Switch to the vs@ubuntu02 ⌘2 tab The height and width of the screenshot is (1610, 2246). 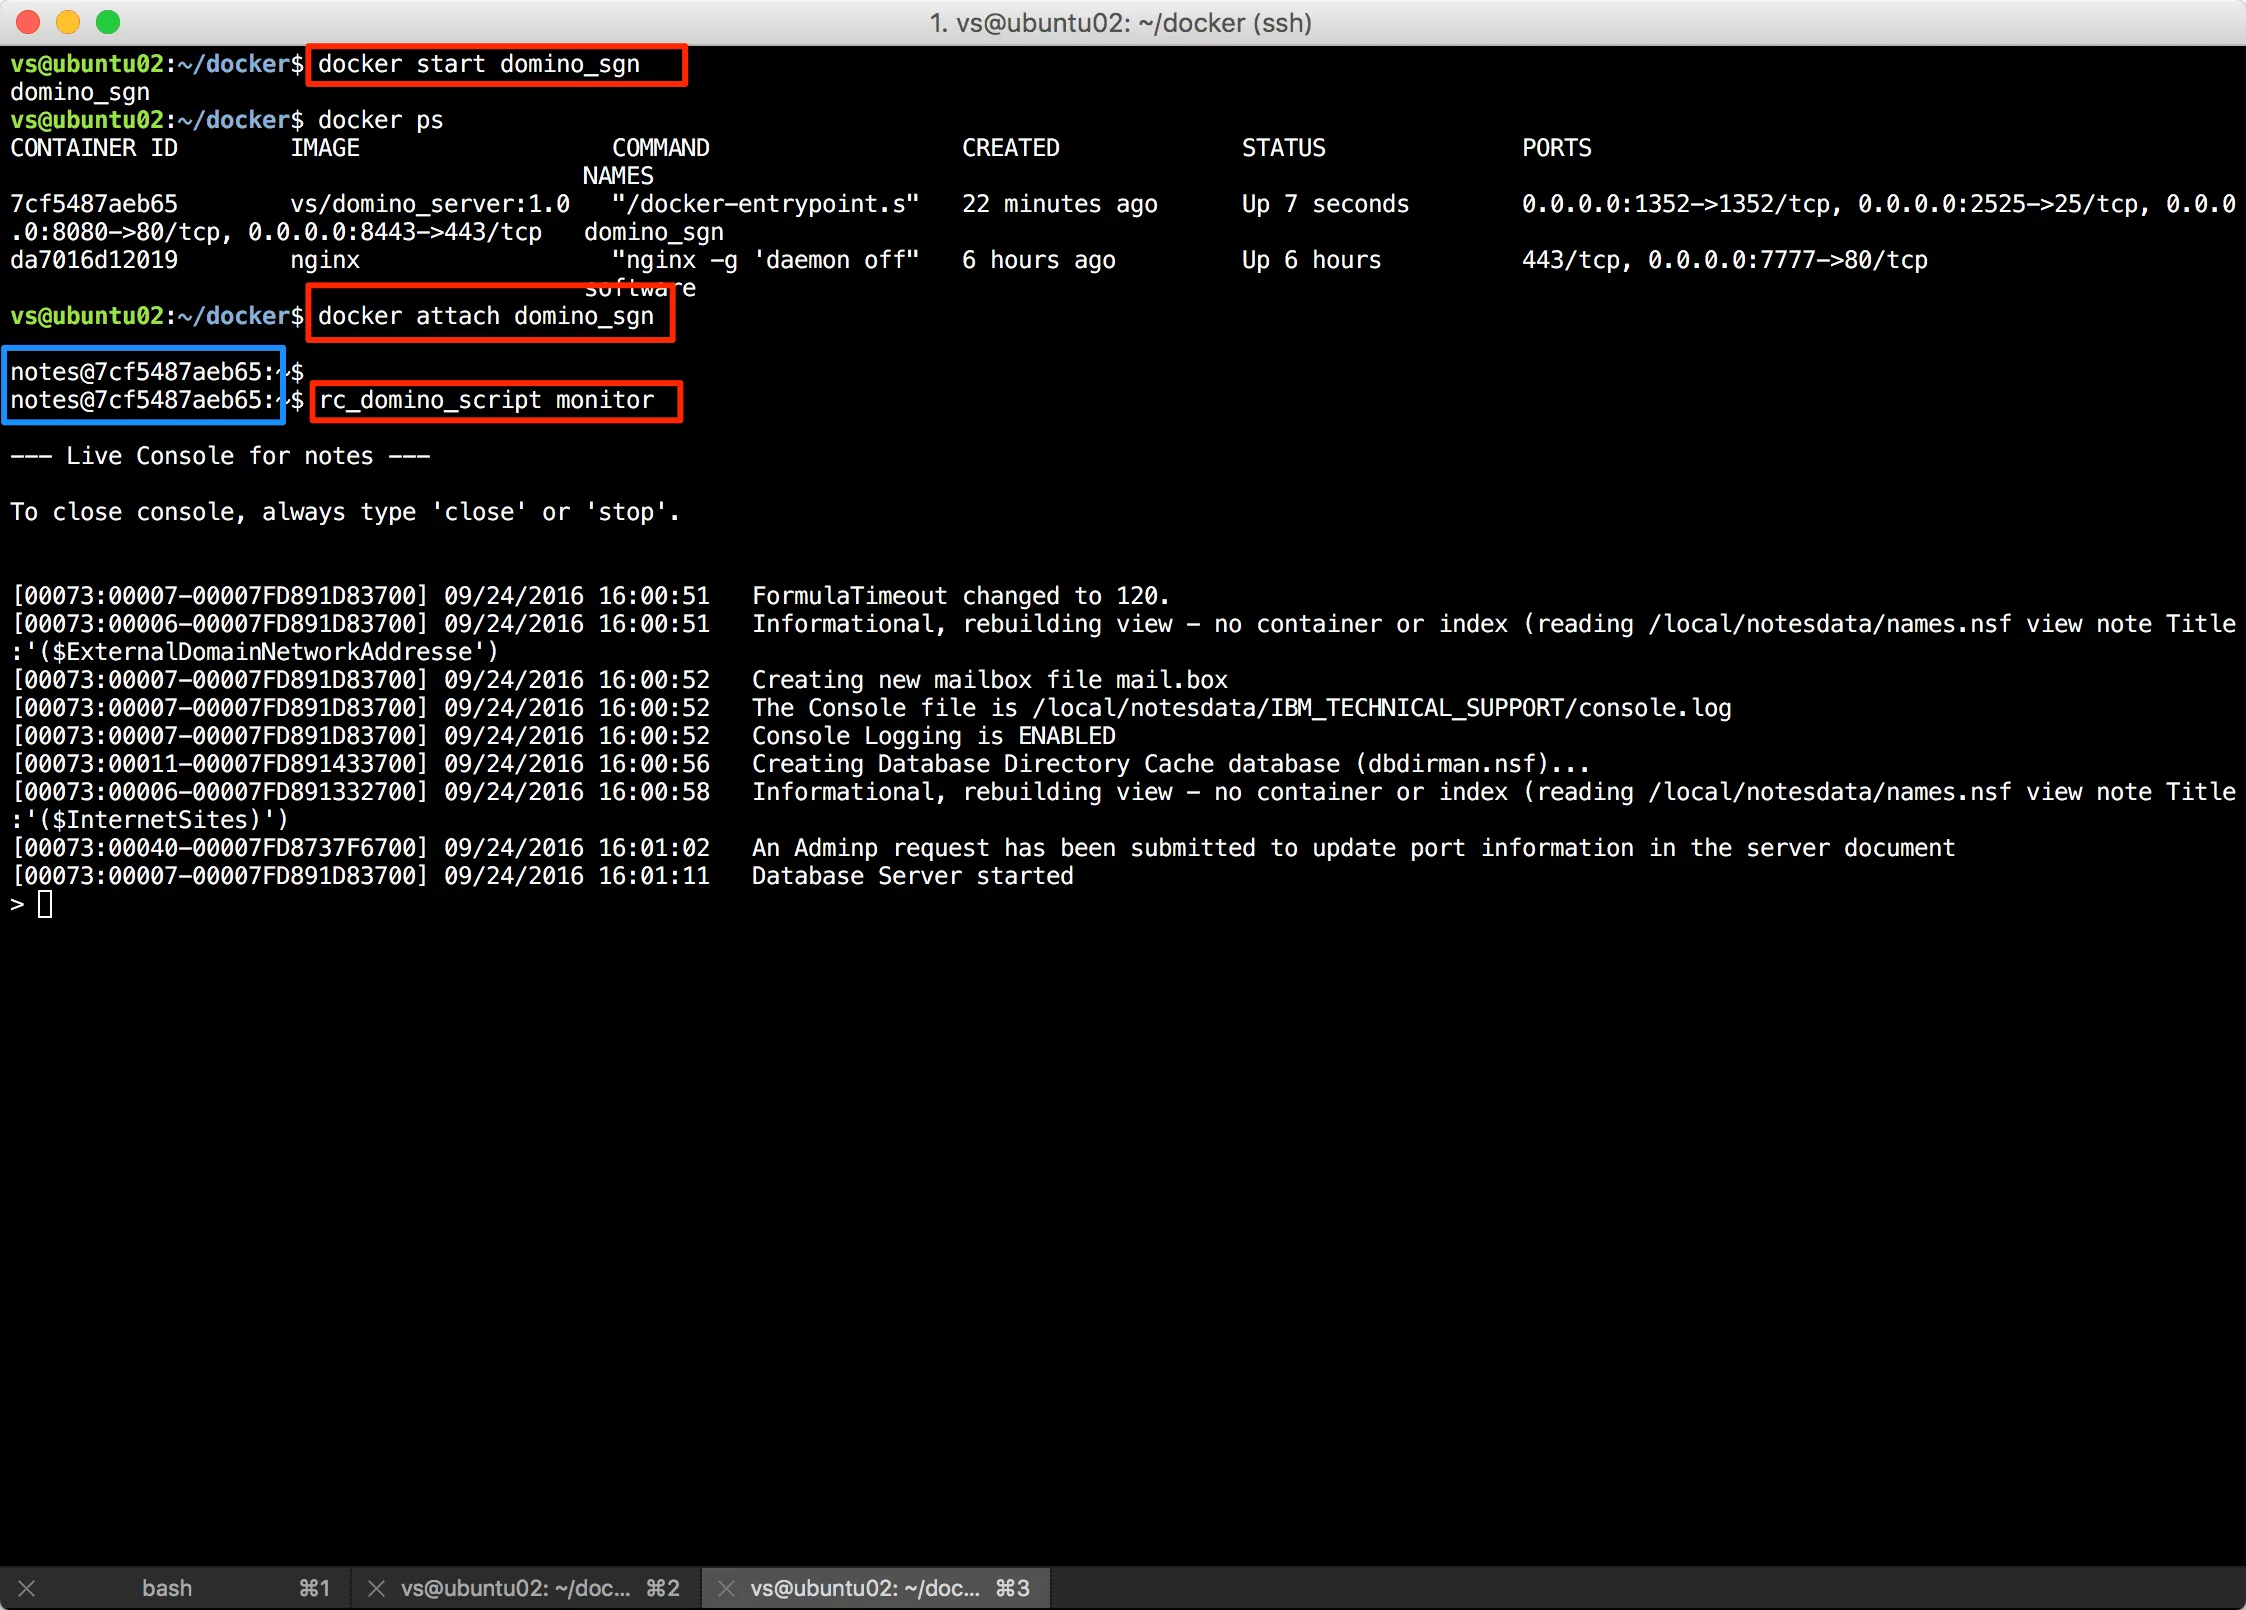[x=515, y=1588]
